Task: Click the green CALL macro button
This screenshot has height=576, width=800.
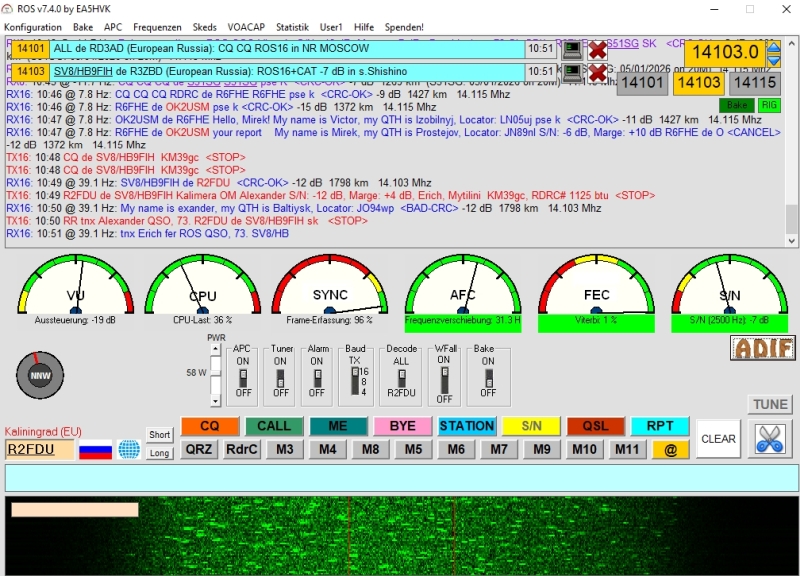Action: pos(274,426)
